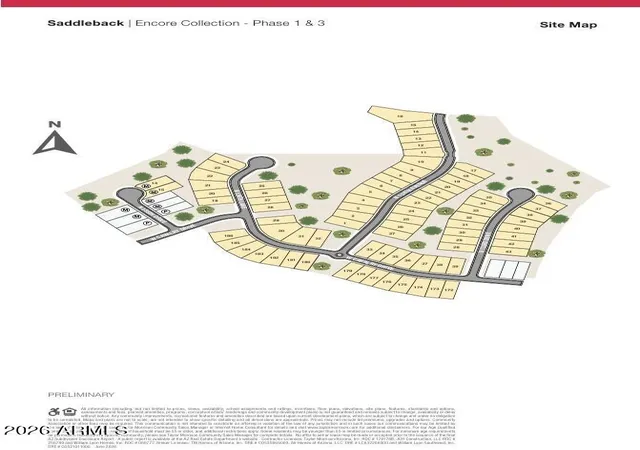The width and height of the screenshot is (640, 450).
Task: Select lot 182 on the site map
Action: click(x=274, y=258)
